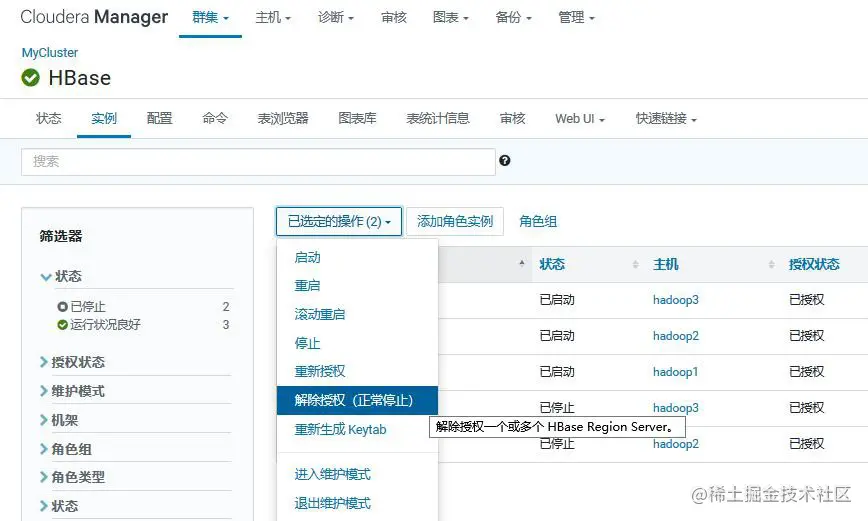
Task: Expand the 角色类型 filter section
Action: (x=73, y=477)
